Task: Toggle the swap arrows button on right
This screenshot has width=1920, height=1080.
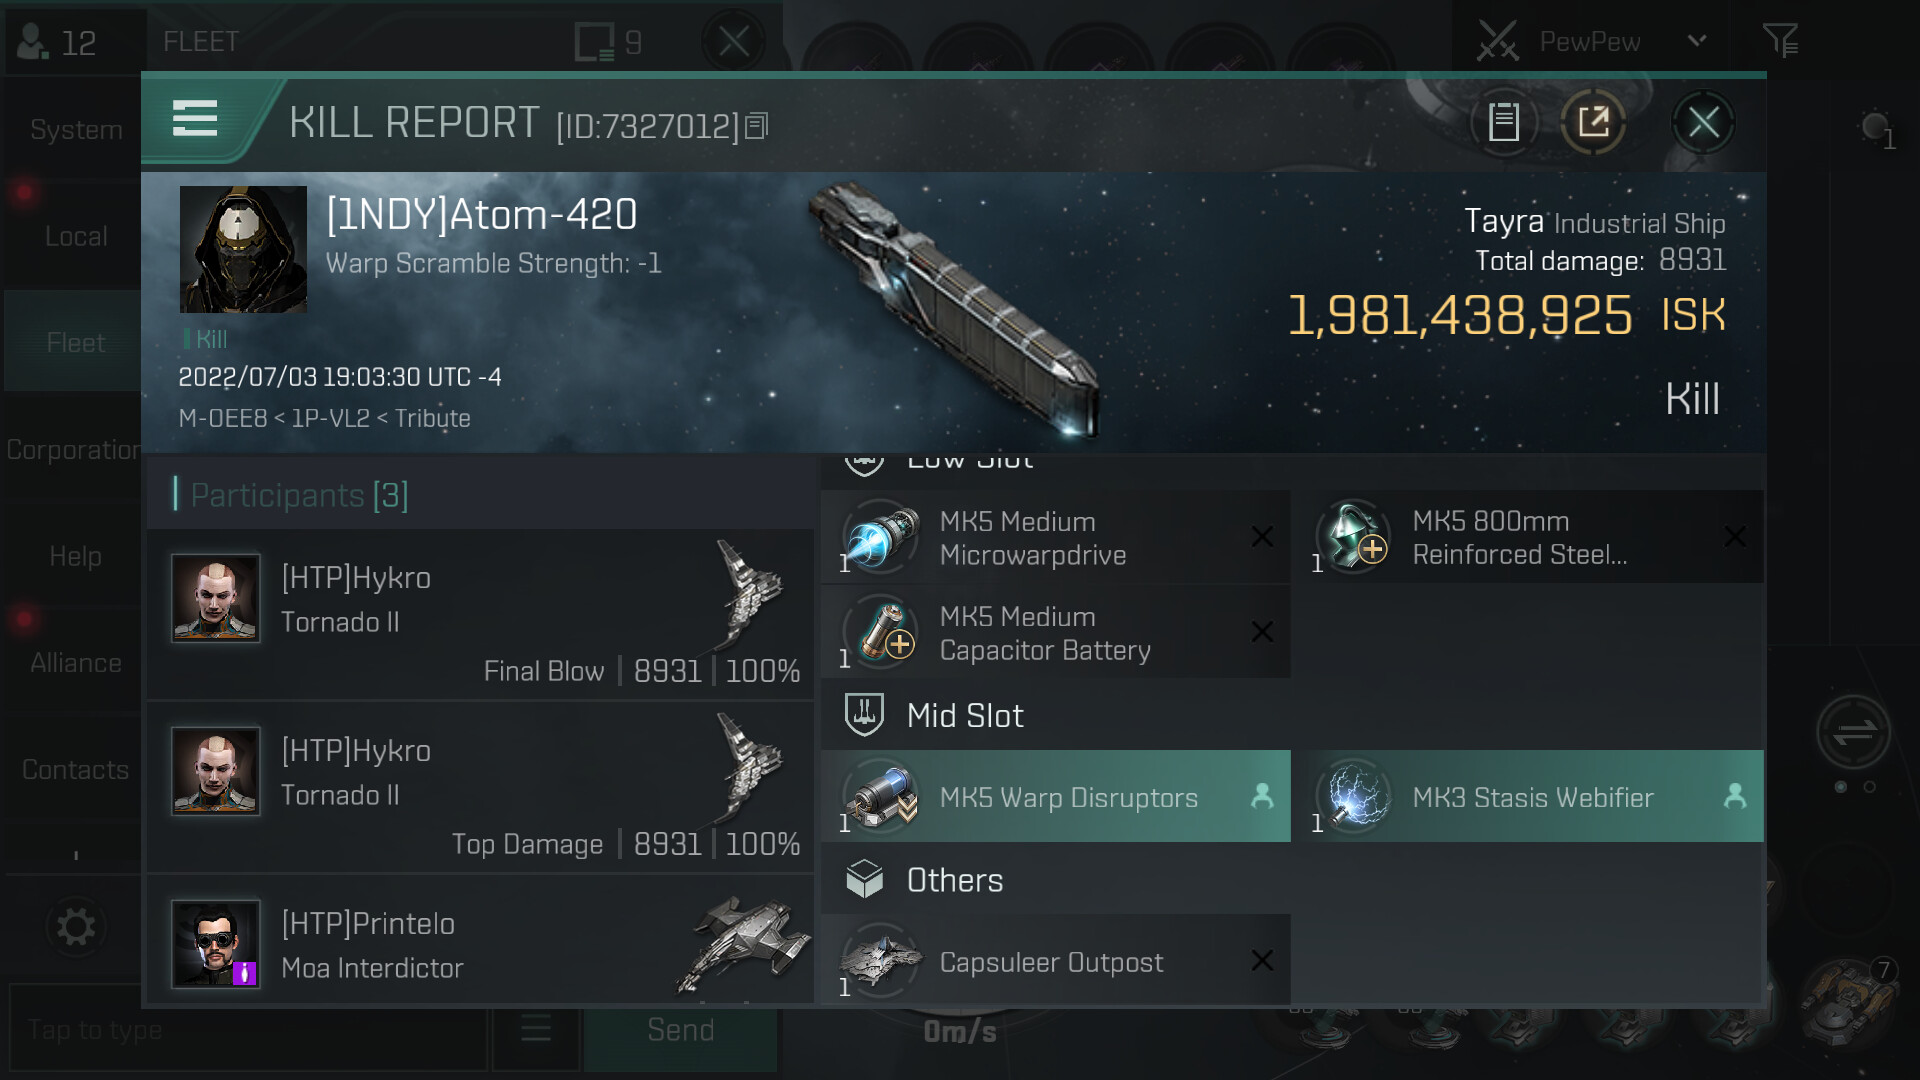Action: [1853, 732]
